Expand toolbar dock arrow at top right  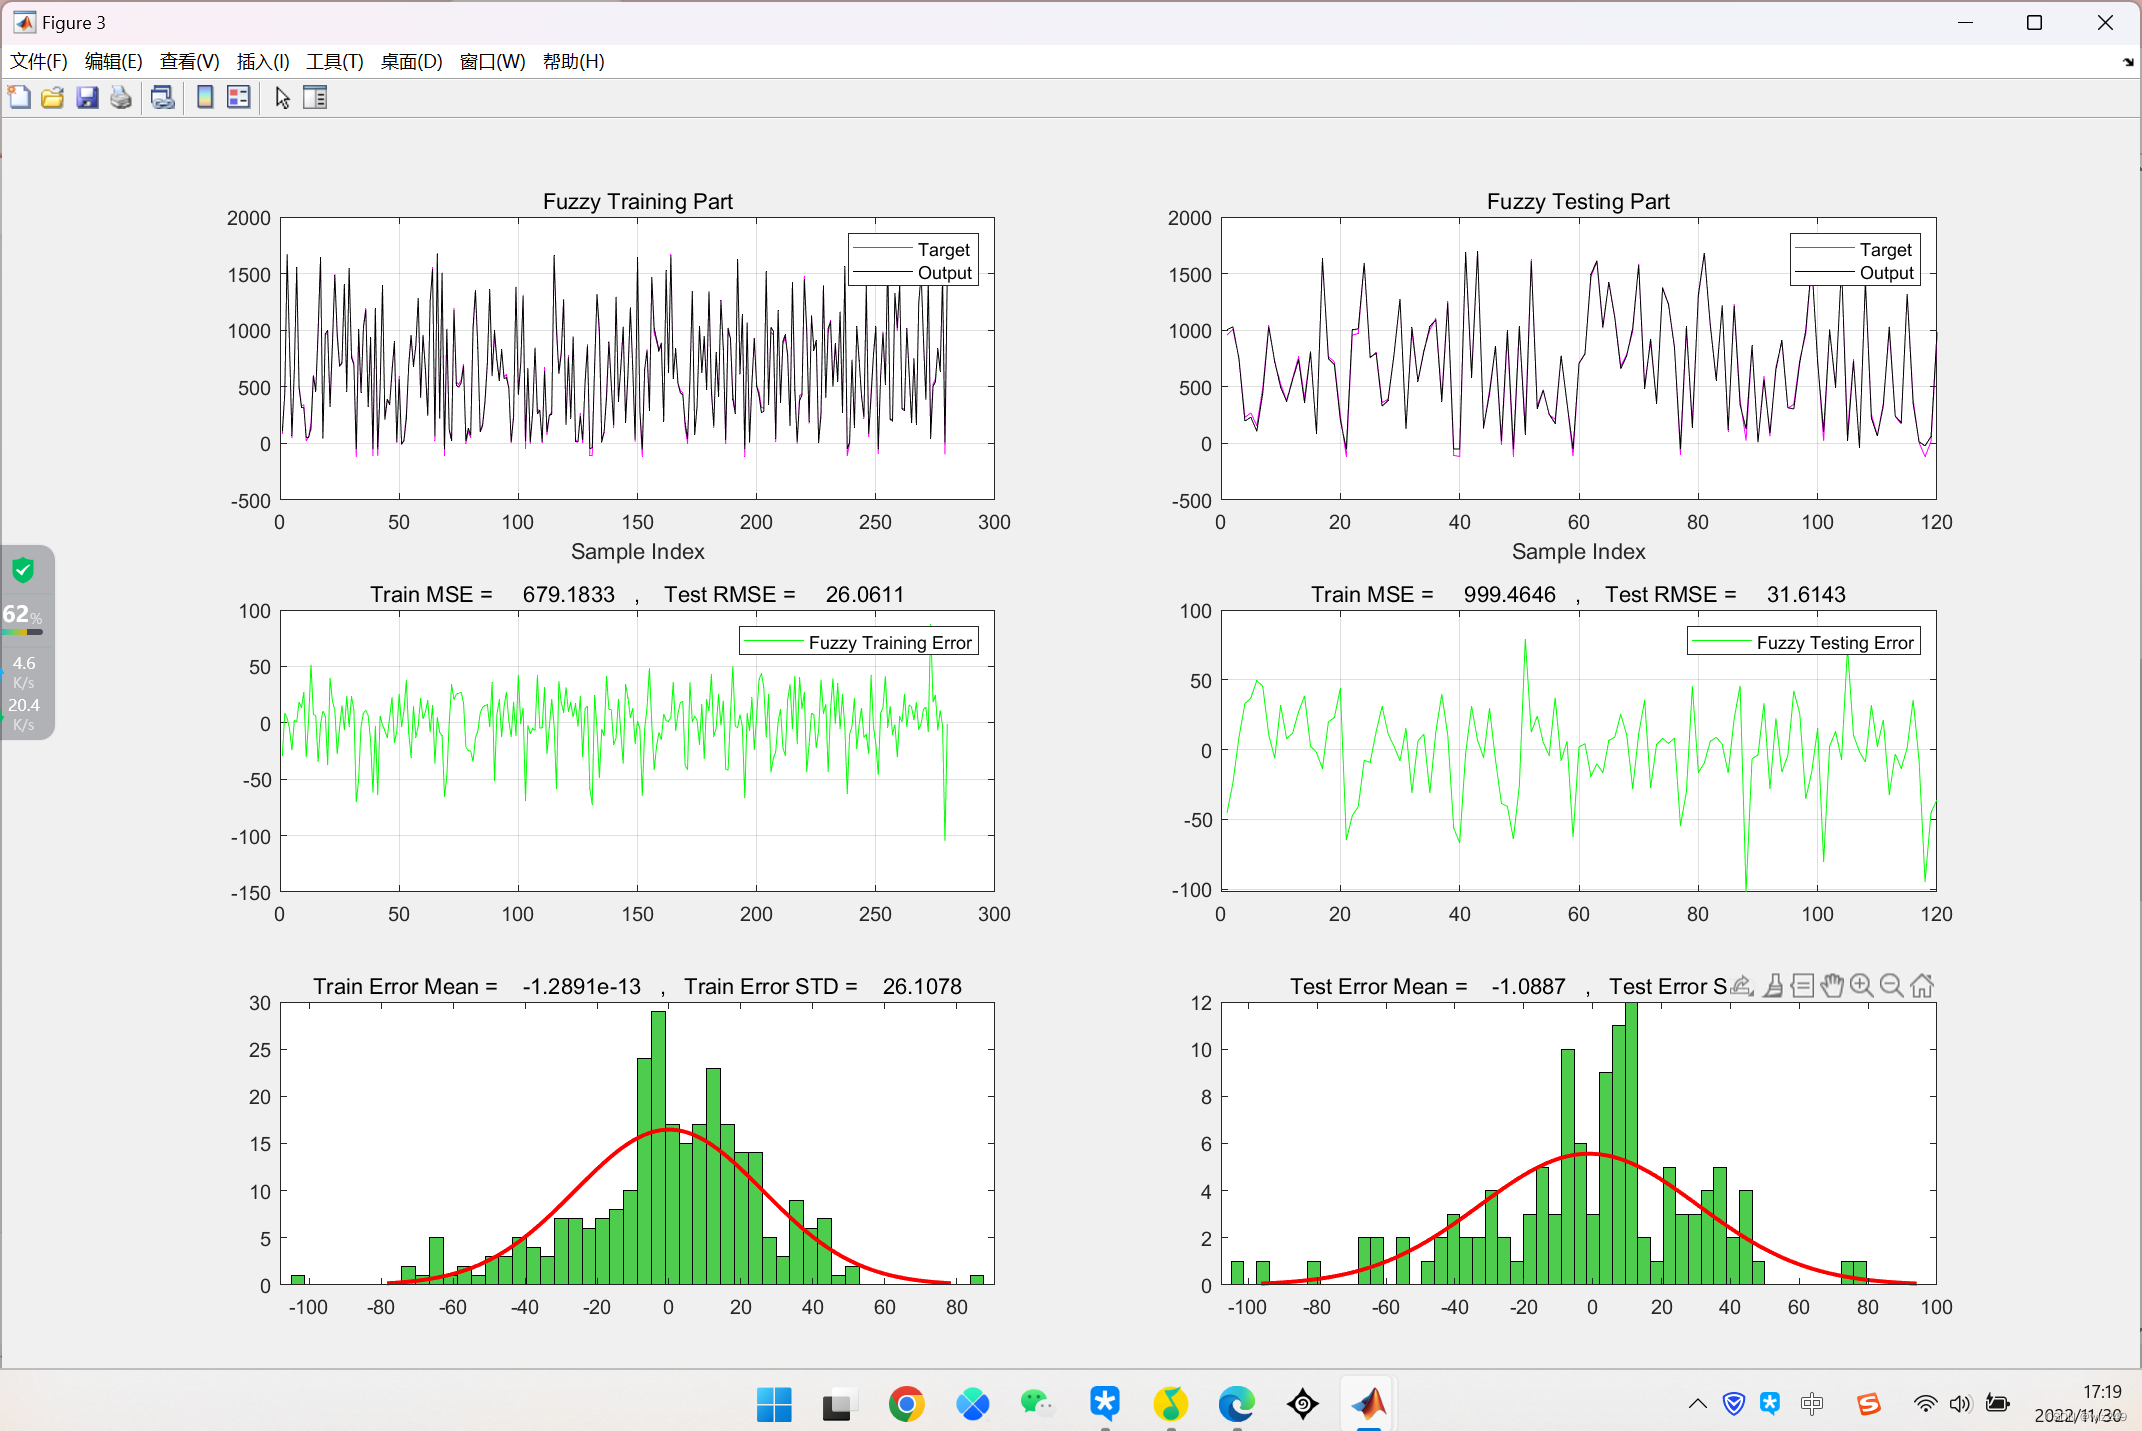[2128, 62]
